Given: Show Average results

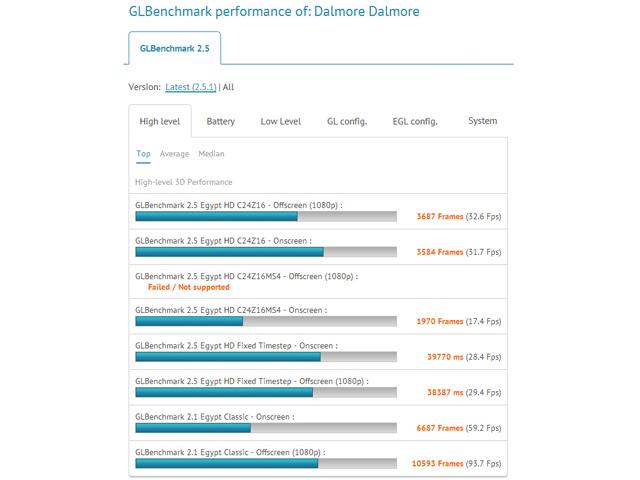Looking at the screenshot, I should pos(174,154).
